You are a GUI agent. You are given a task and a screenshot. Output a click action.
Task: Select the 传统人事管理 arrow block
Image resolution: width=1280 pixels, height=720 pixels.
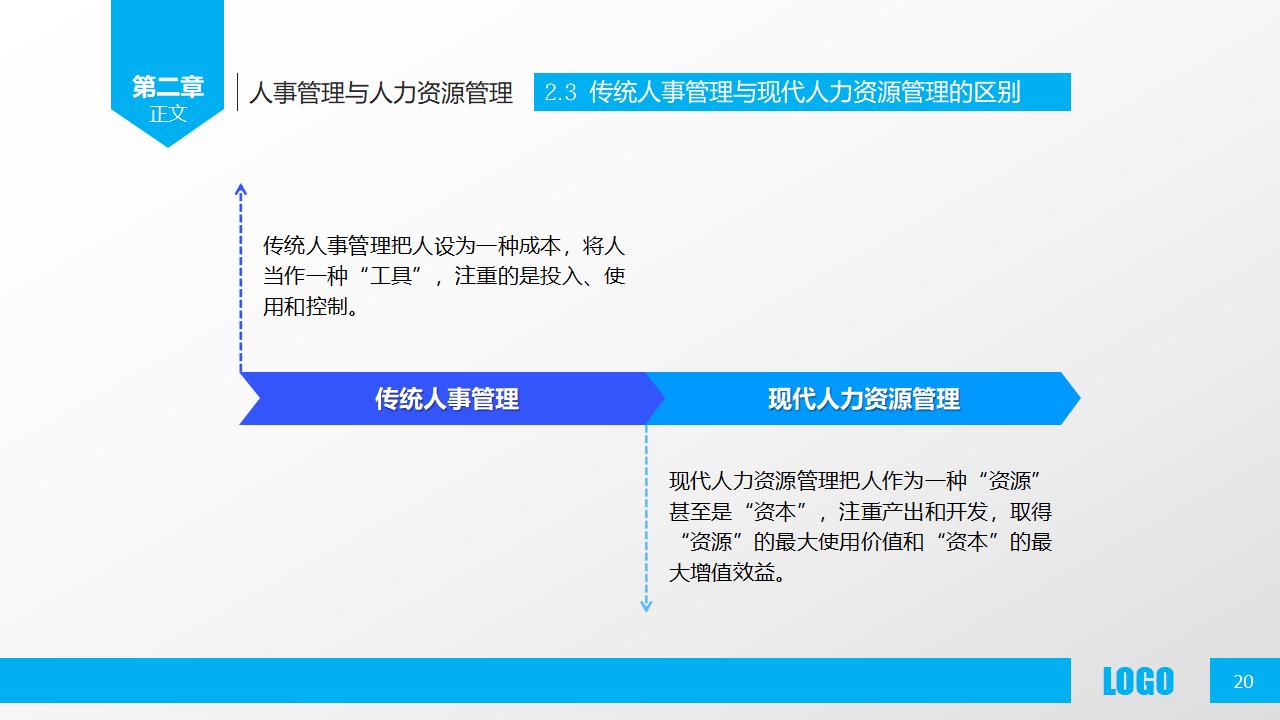[x=451, y=399]
